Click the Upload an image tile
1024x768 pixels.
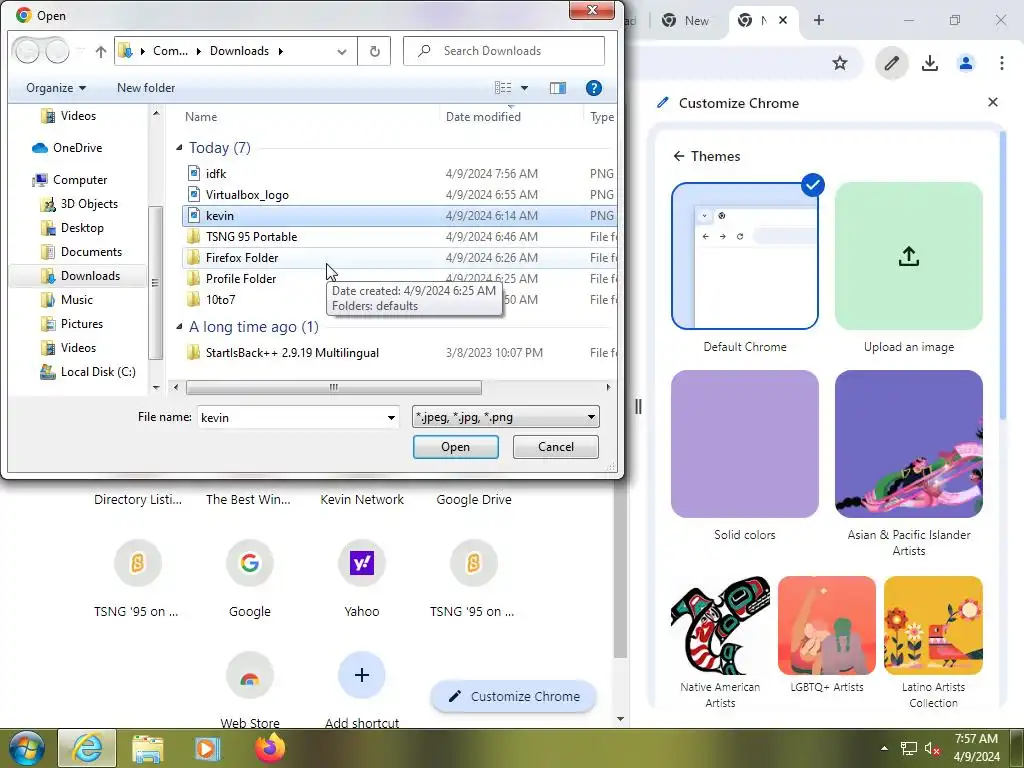pos(908,256)
